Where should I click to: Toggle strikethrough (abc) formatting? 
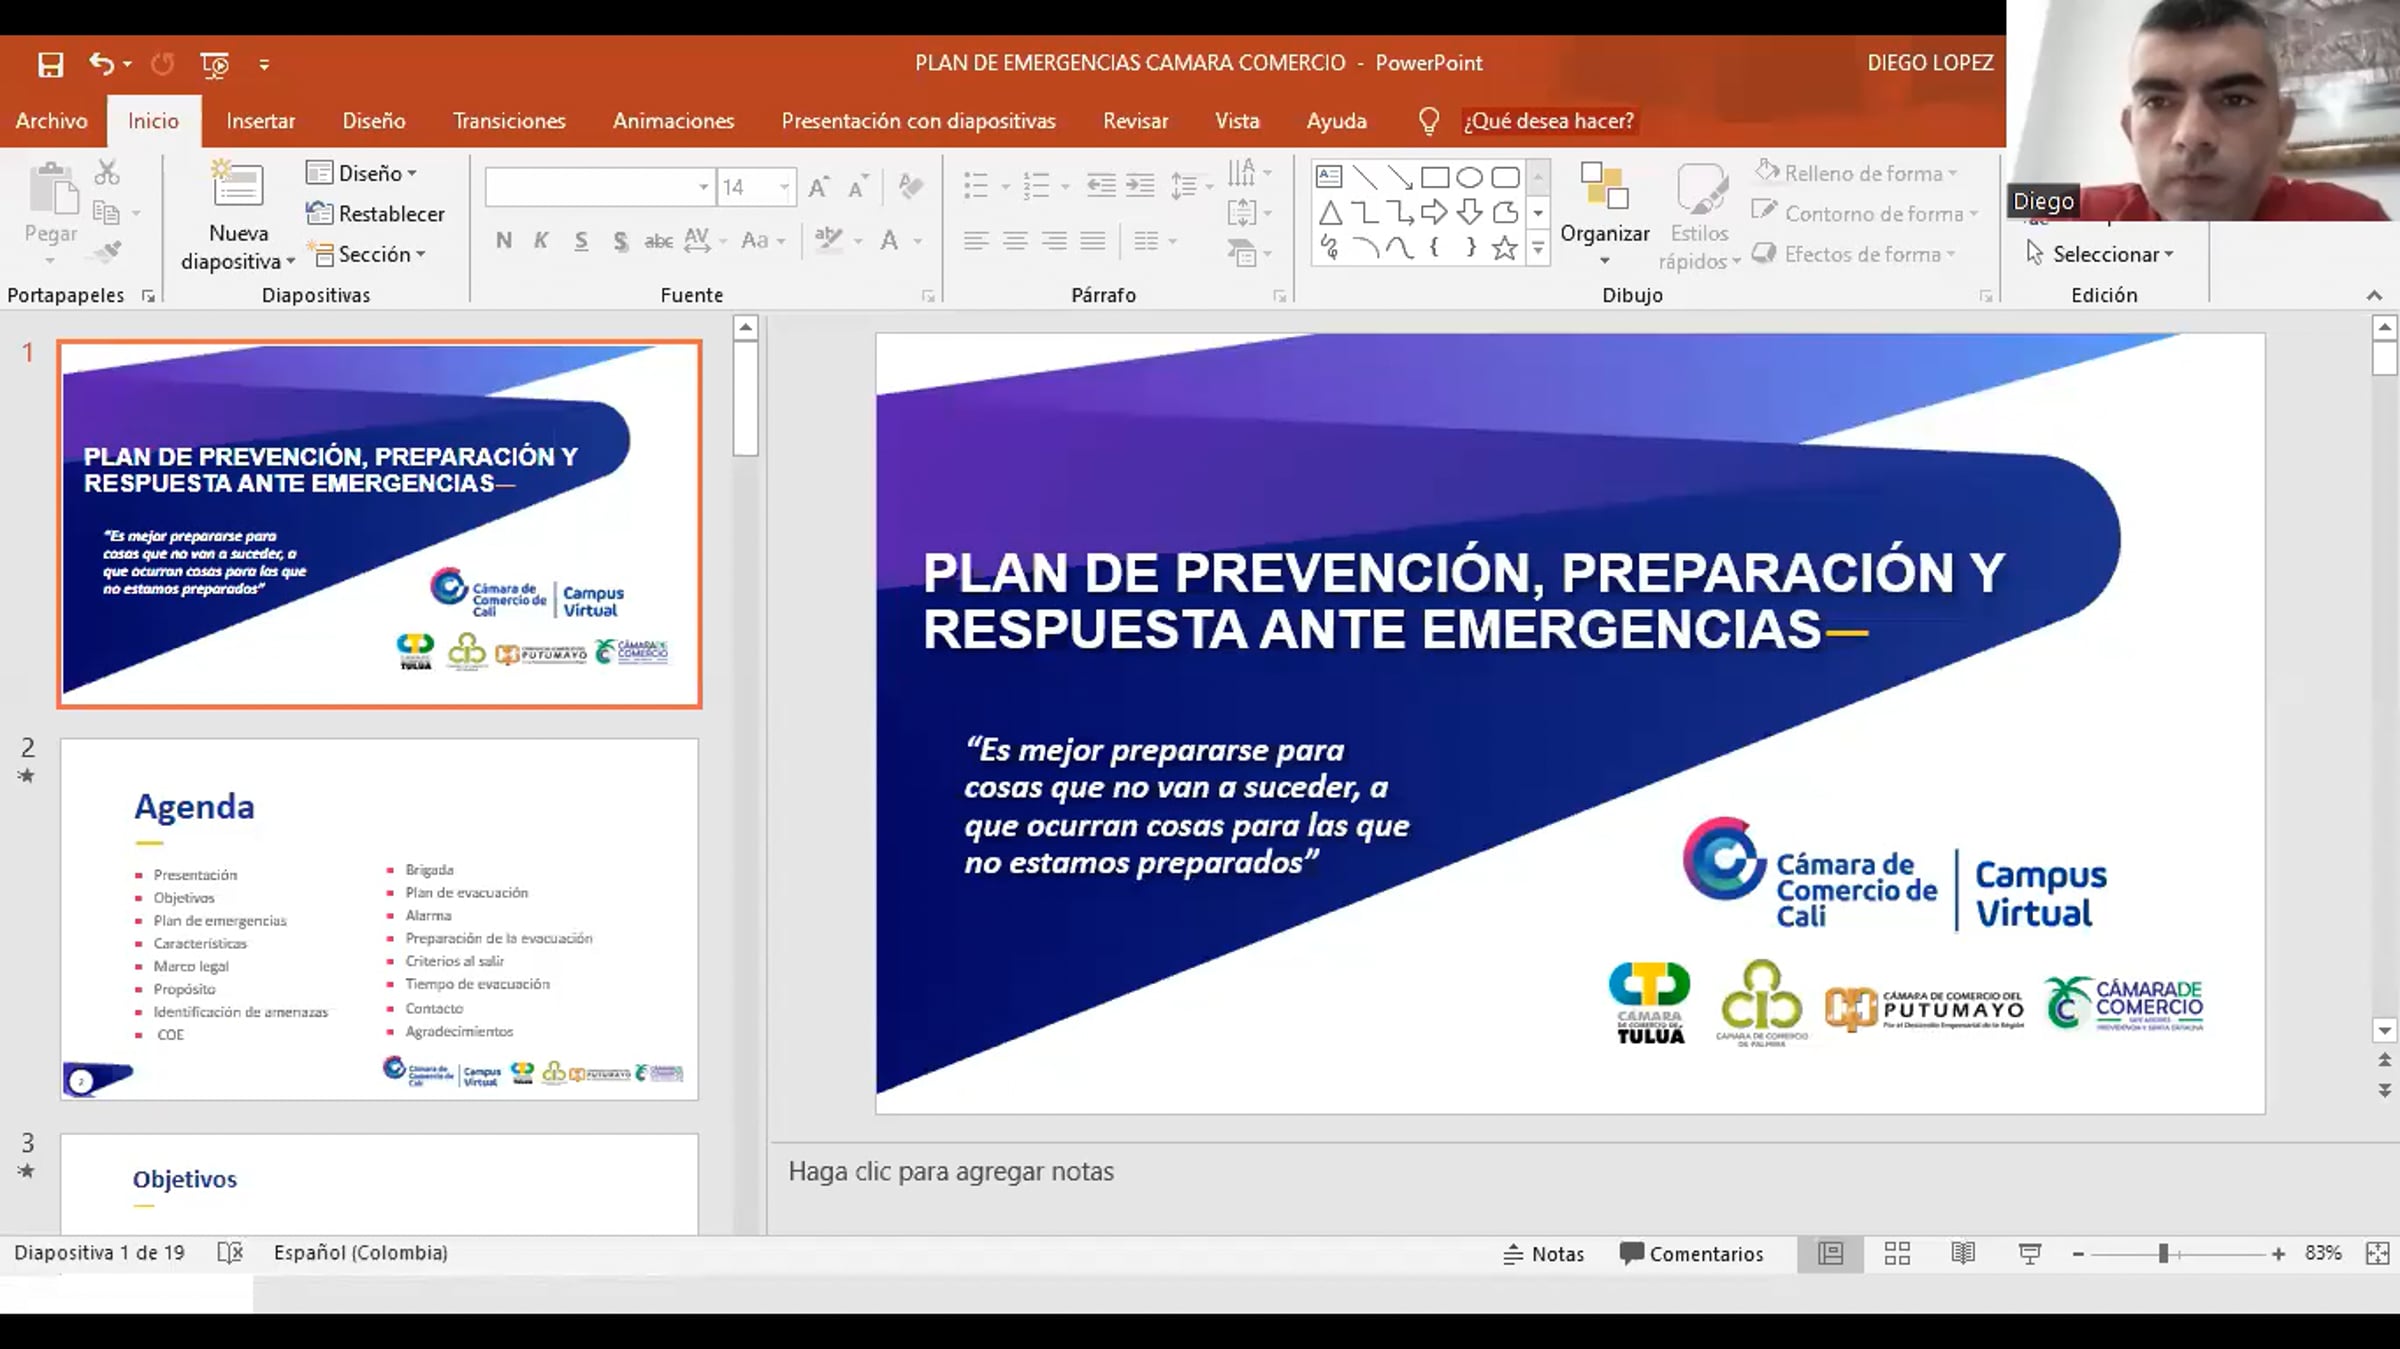point(658,240)
